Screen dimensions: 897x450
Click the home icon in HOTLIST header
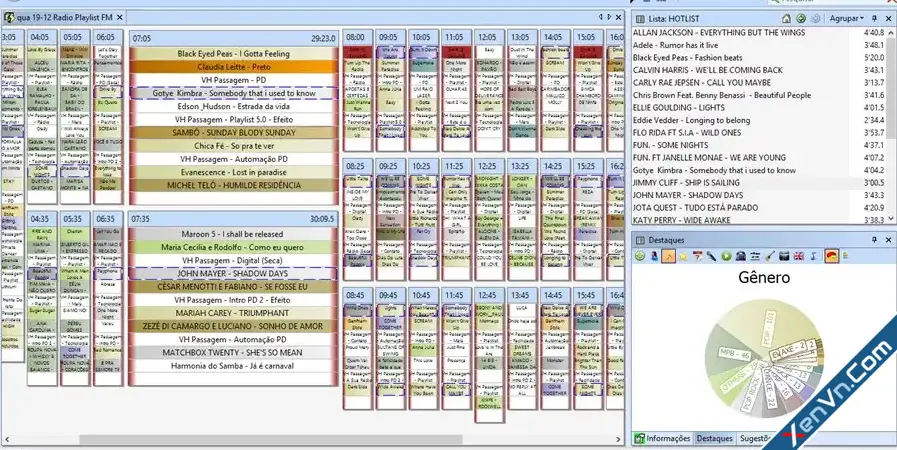(x=786, y=18)
